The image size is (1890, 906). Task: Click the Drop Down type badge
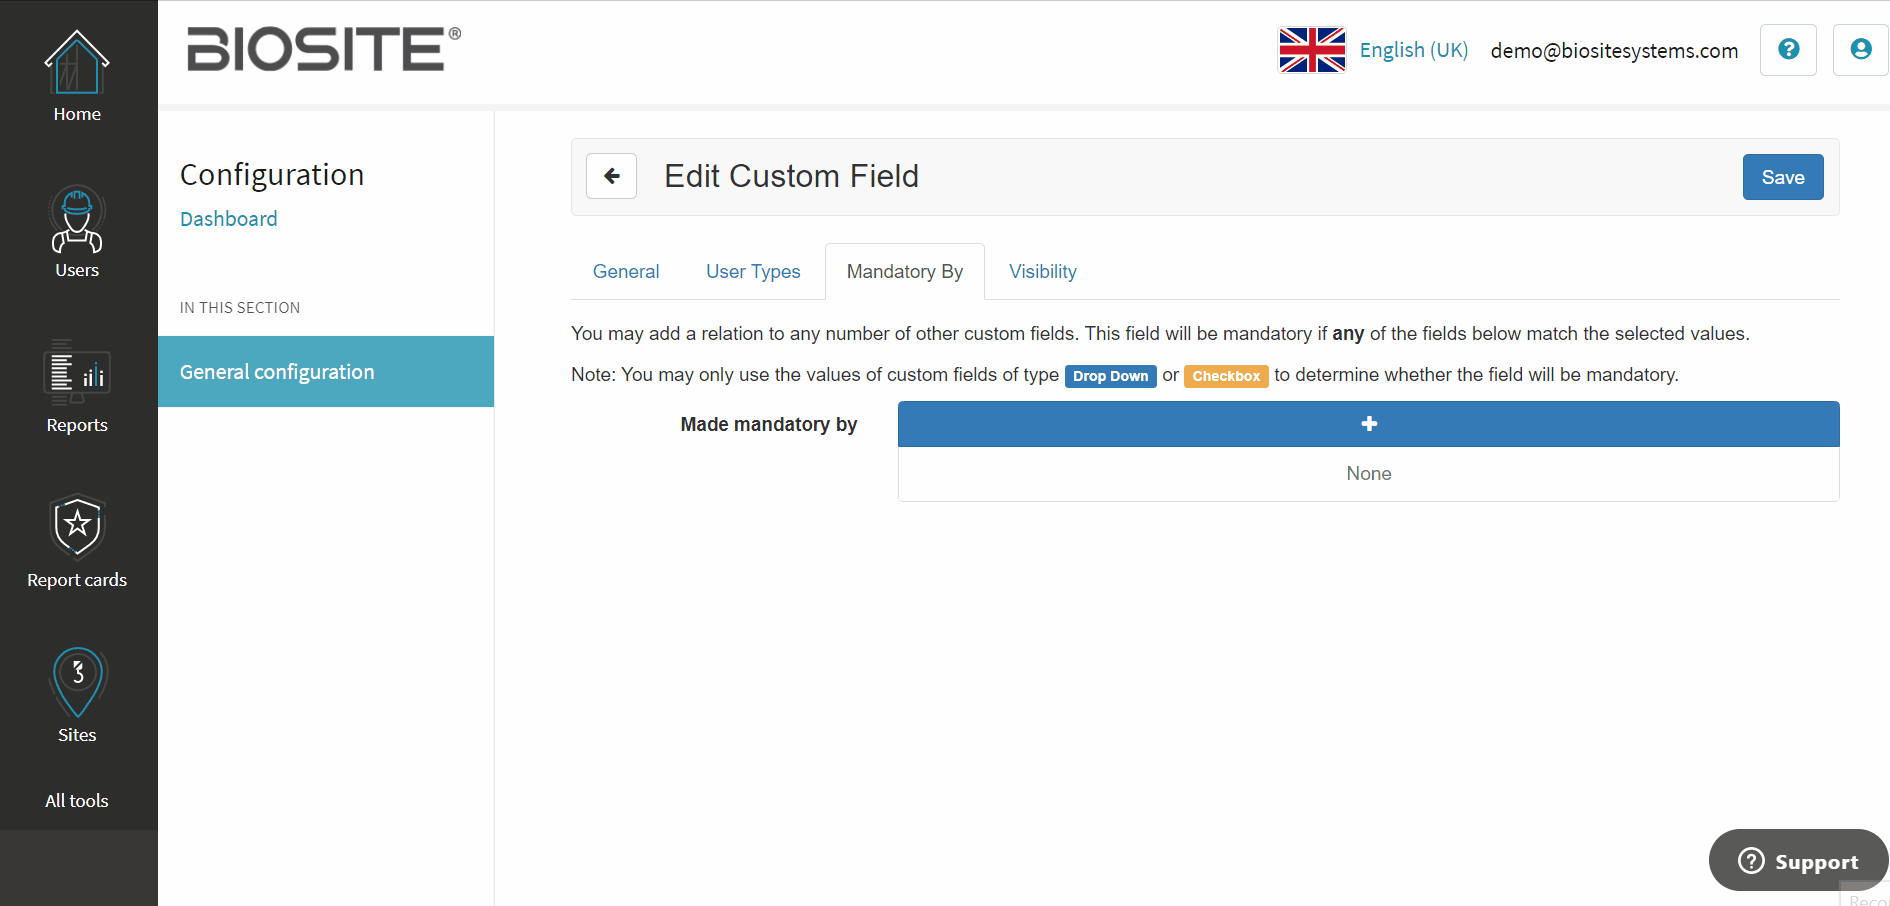pos(1110,376)
